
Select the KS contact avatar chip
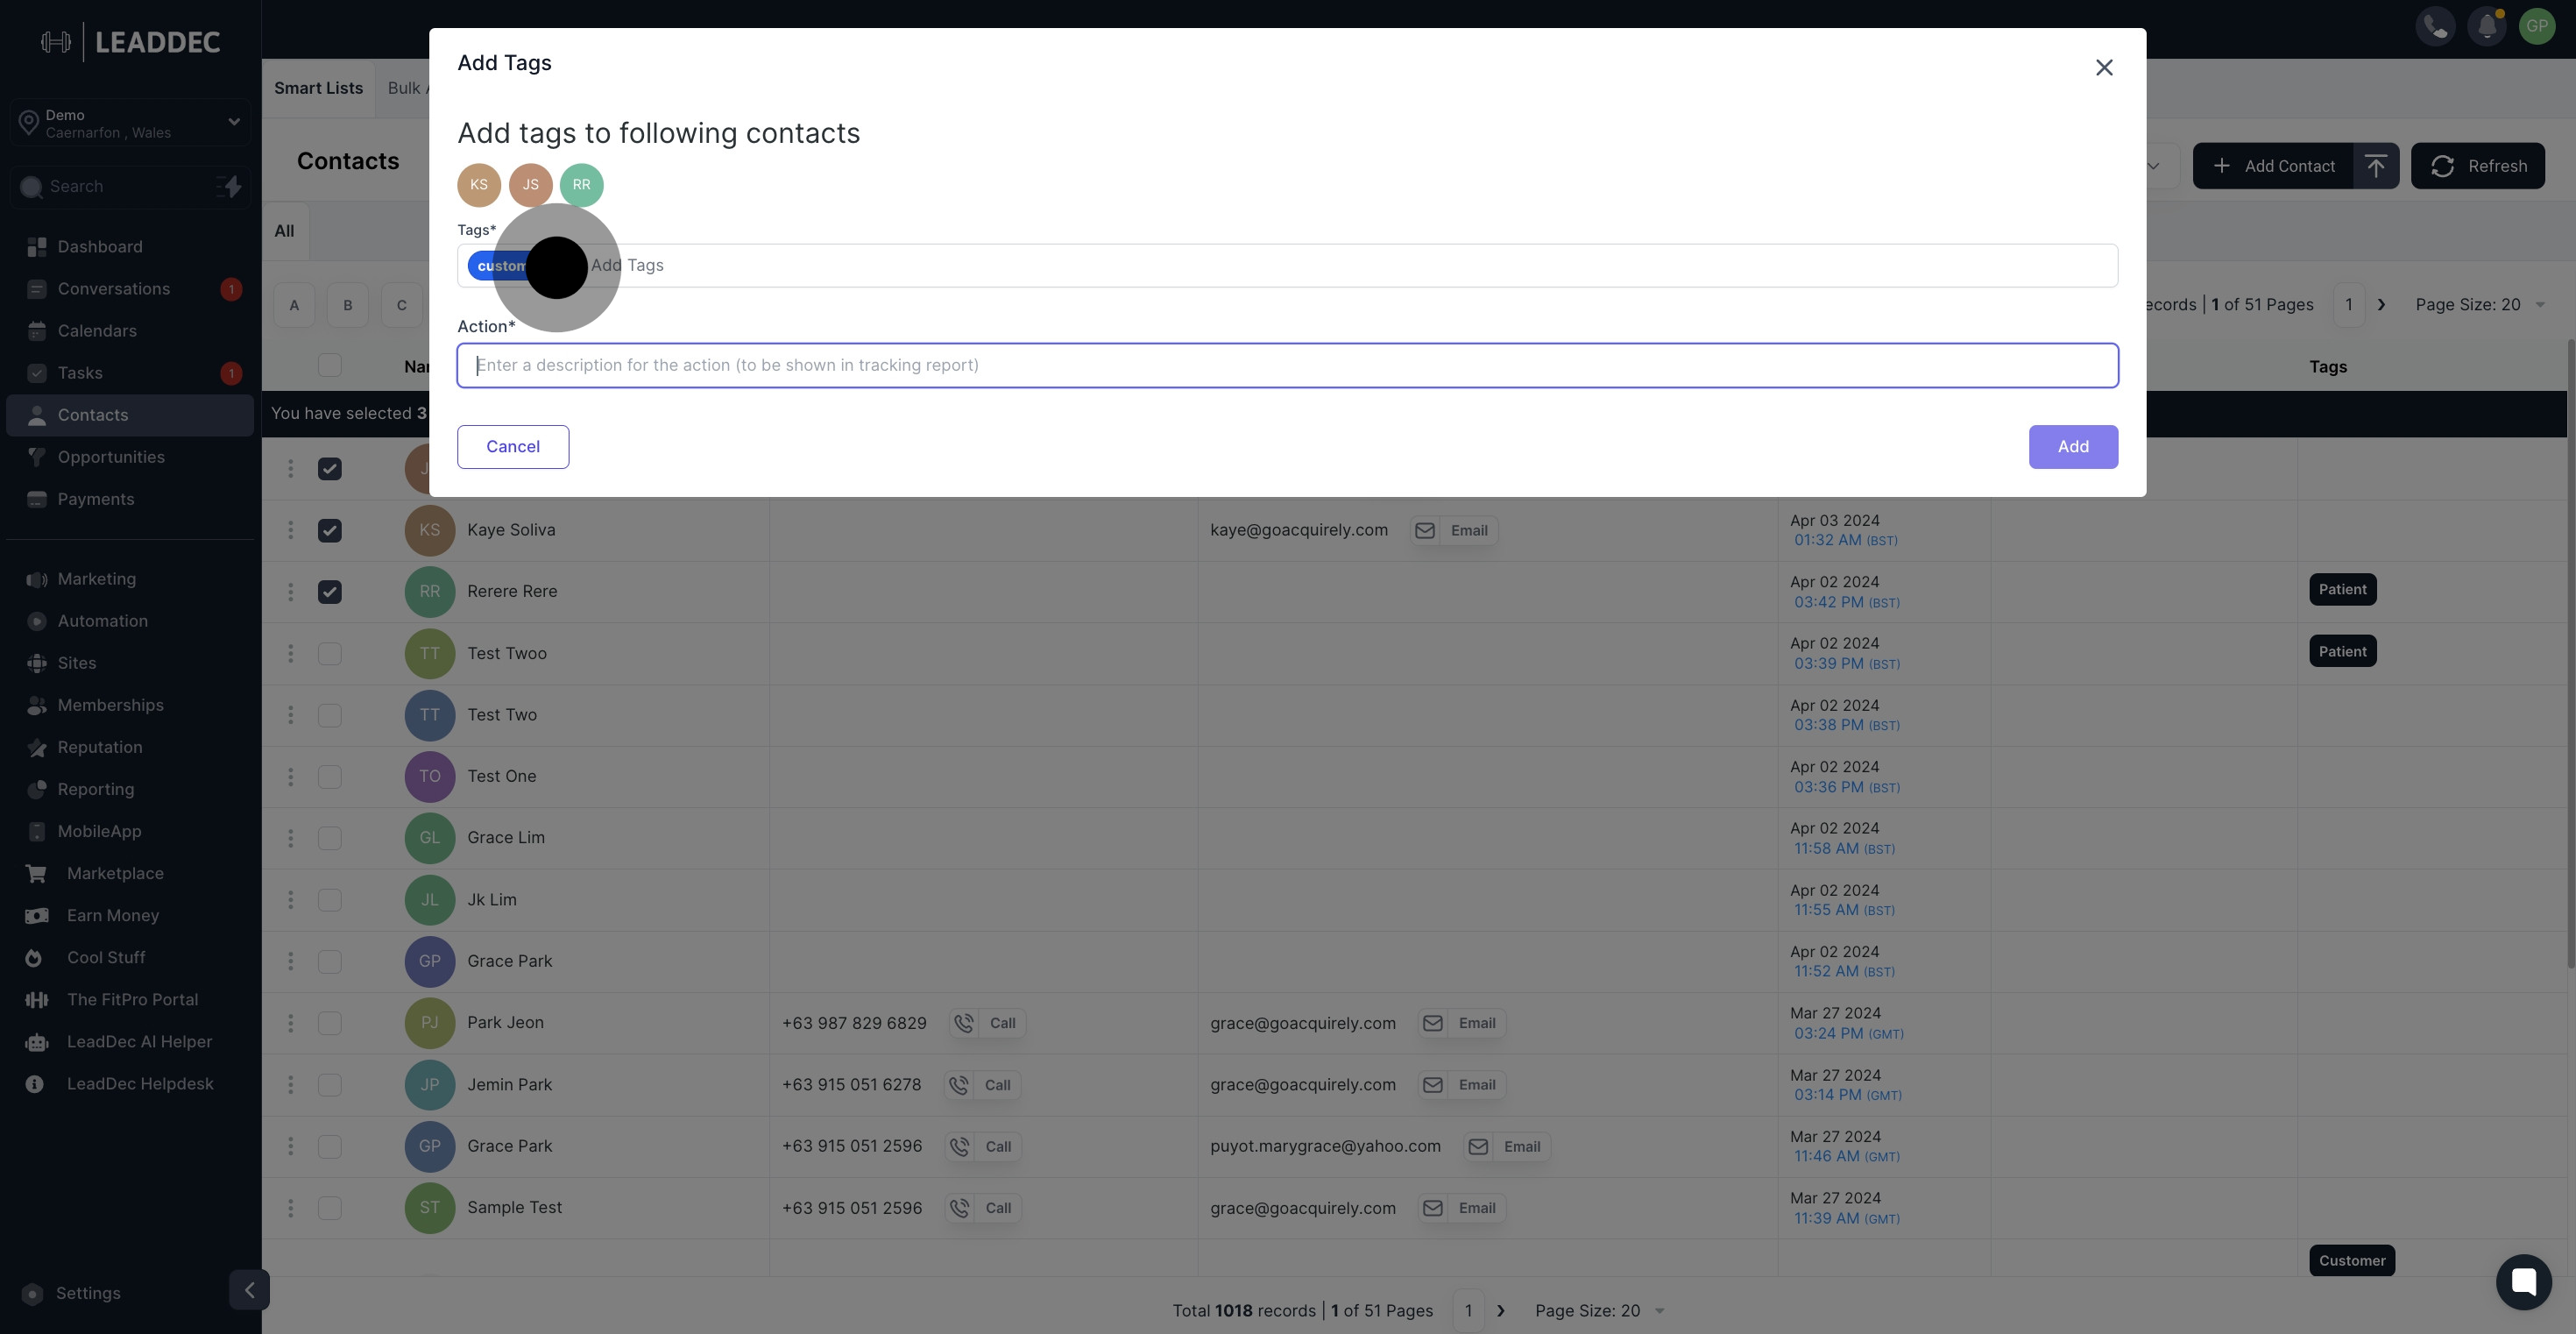tap(479, 185)
